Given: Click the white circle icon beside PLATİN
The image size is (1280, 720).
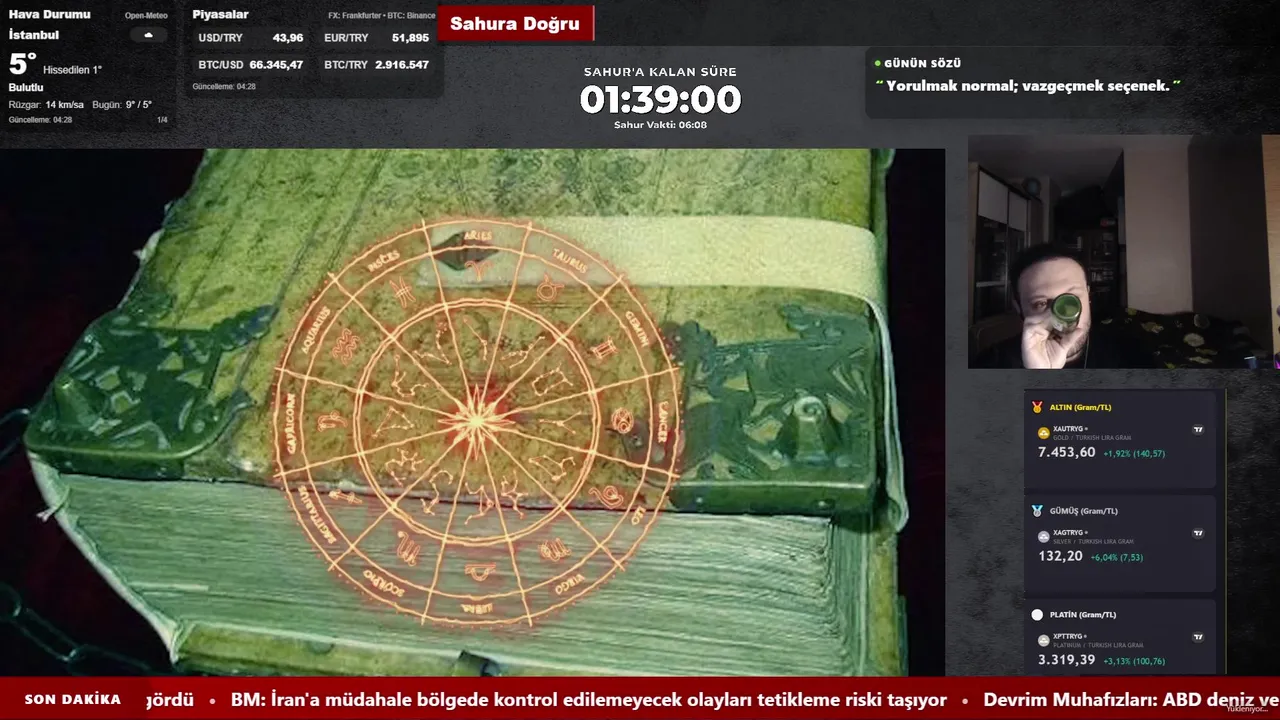Looking at the screenshot, I should [1037, 615].
